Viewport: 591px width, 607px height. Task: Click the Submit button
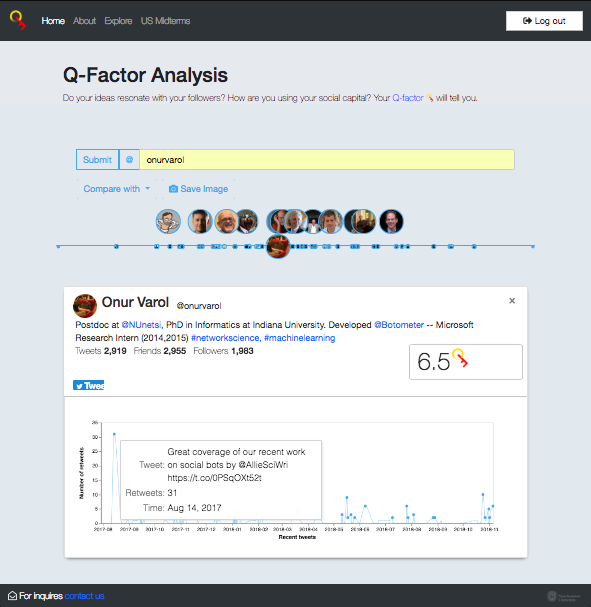click(x=97, y=159)
